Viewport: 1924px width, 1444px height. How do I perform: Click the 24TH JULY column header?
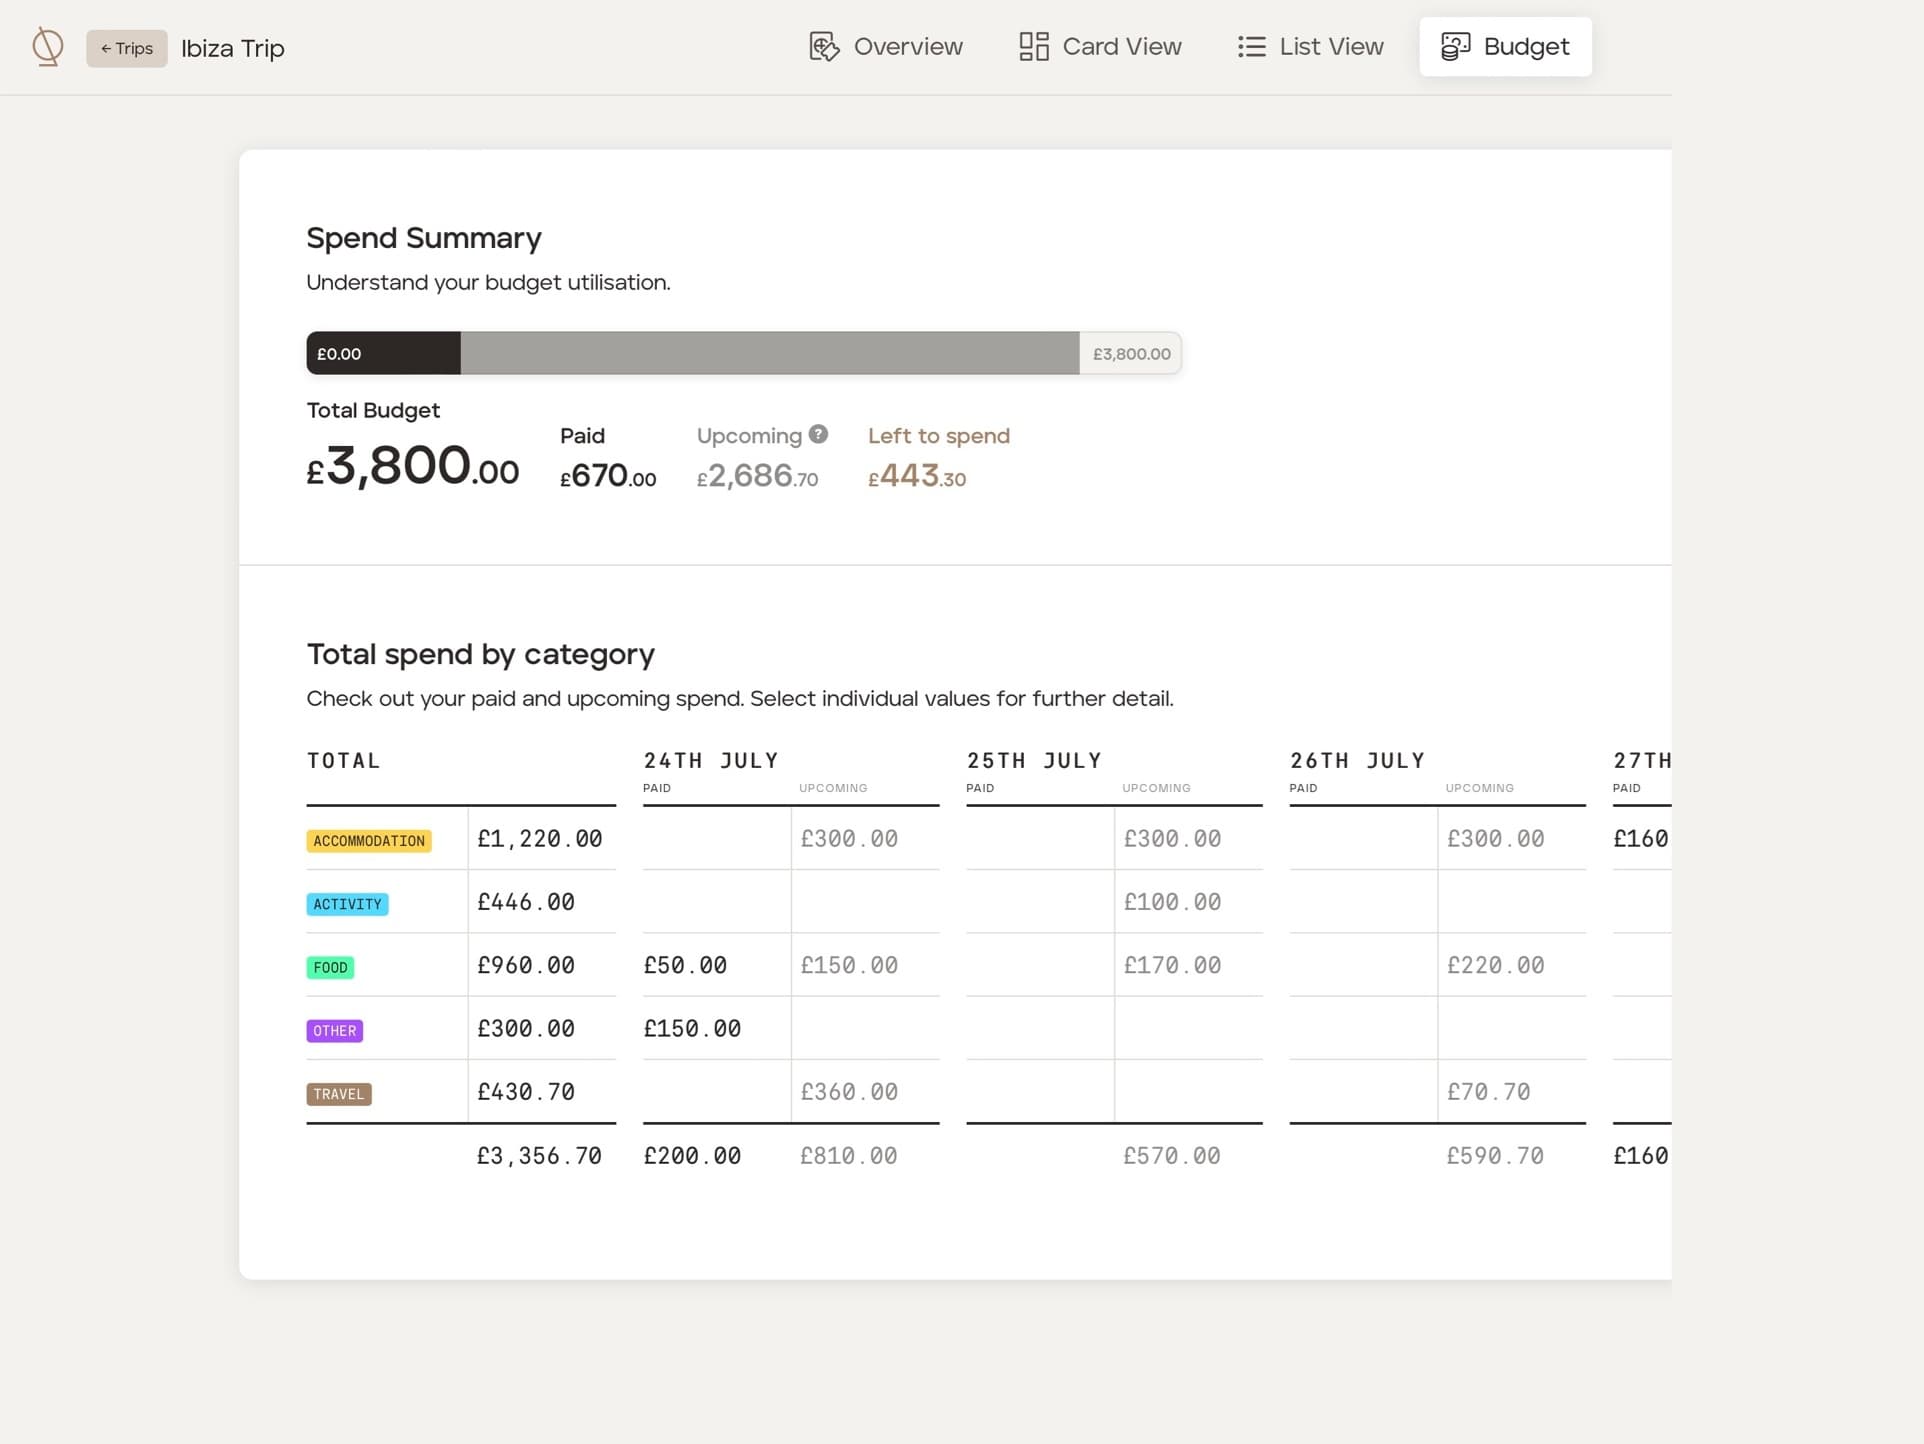[x=710, y=761]
